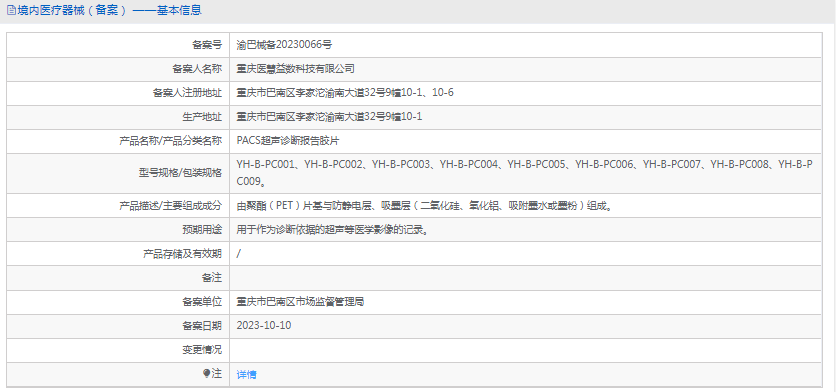The width and height of the screenshot is (836, 392).
Task: Select the date 2023-10-10
Action: click(264, 326)
